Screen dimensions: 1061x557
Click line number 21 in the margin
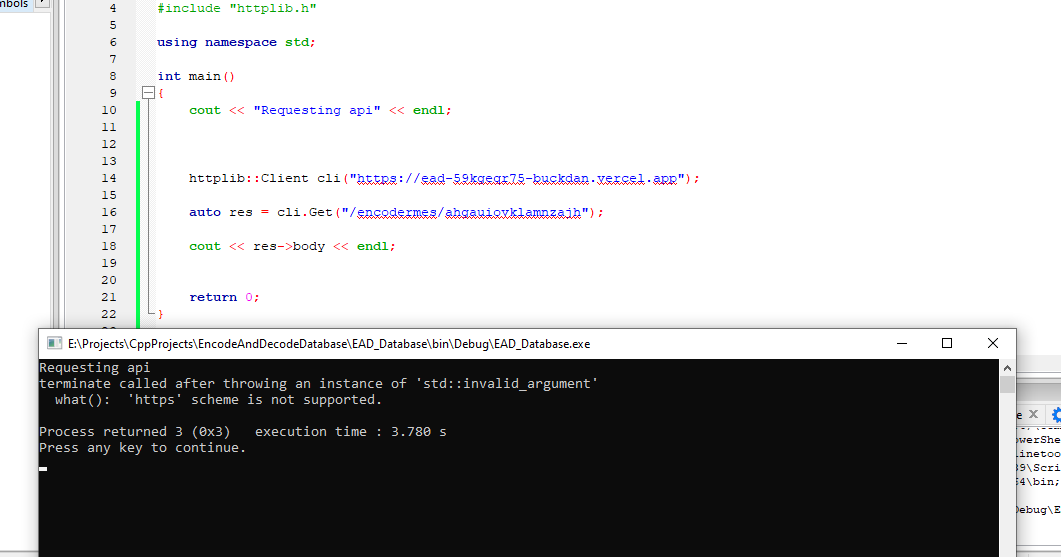pyautogui.click(x=109, y=296)
